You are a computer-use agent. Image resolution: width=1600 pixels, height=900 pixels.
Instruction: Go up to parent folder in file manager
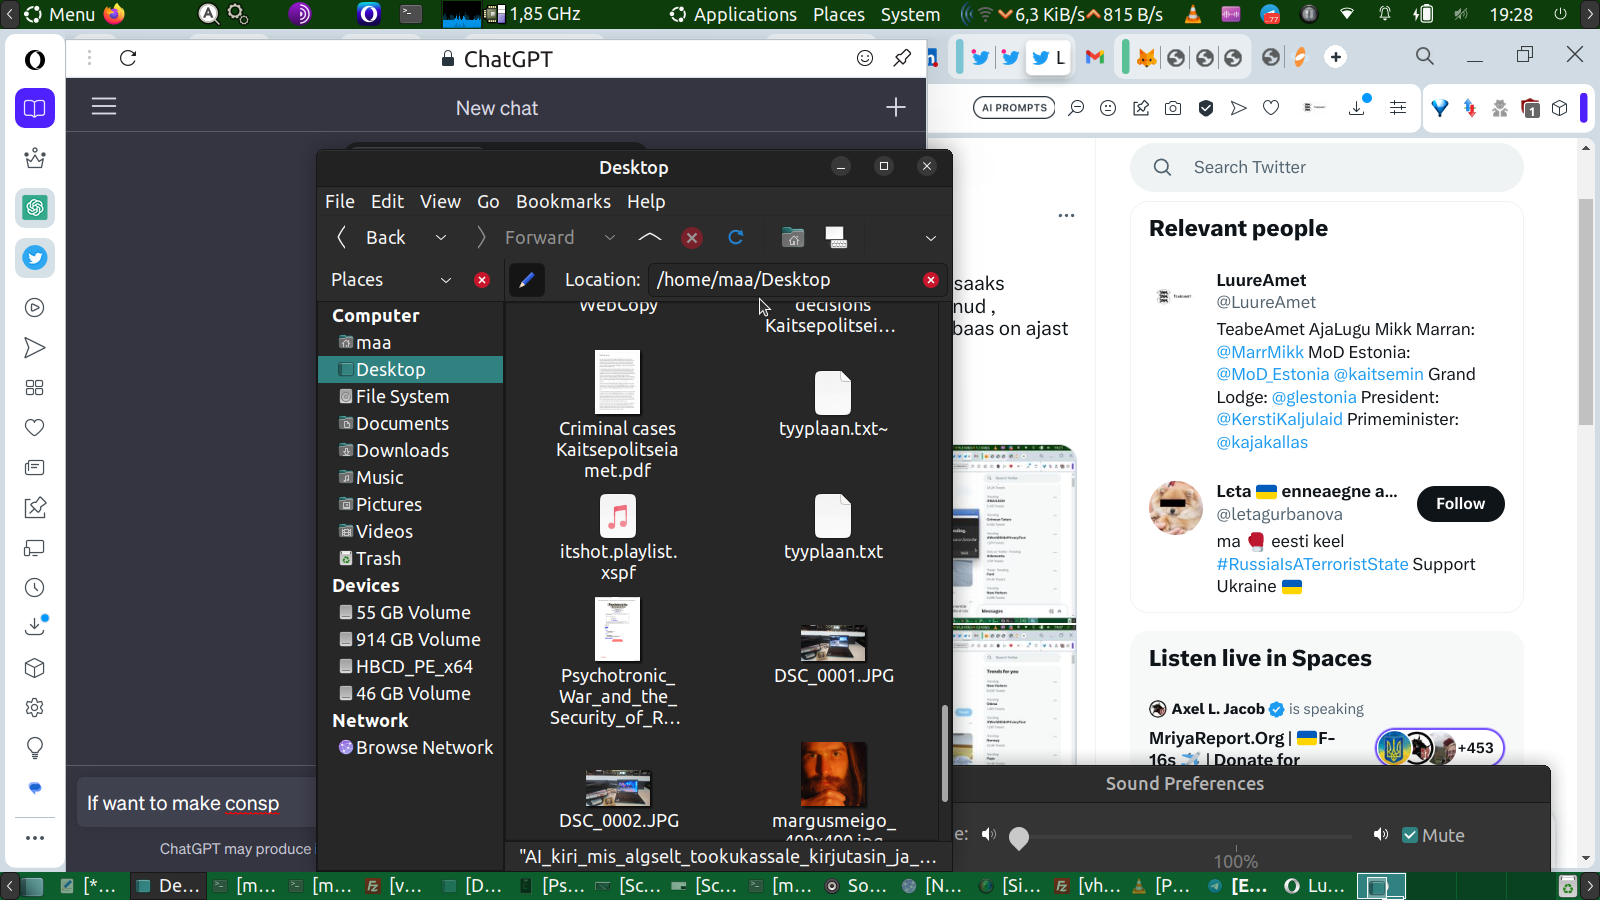pyautogui.click(x=650, y=237)
